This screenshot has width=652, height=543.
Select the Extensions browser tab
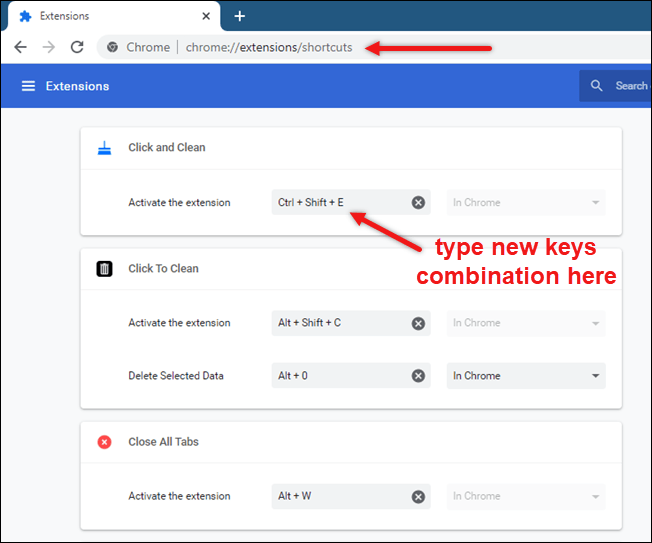point(112,16)
